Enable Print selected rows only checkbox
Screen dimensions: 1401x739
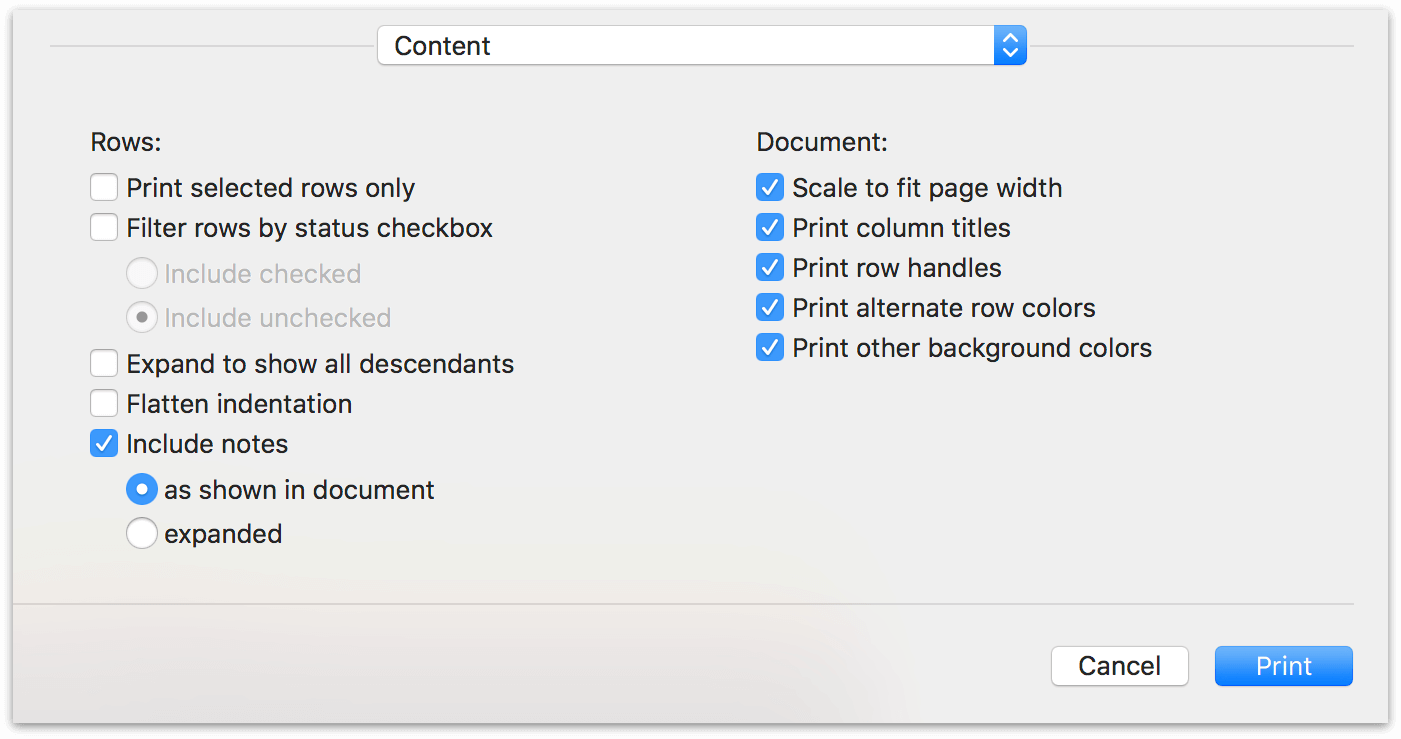(104, 188)
